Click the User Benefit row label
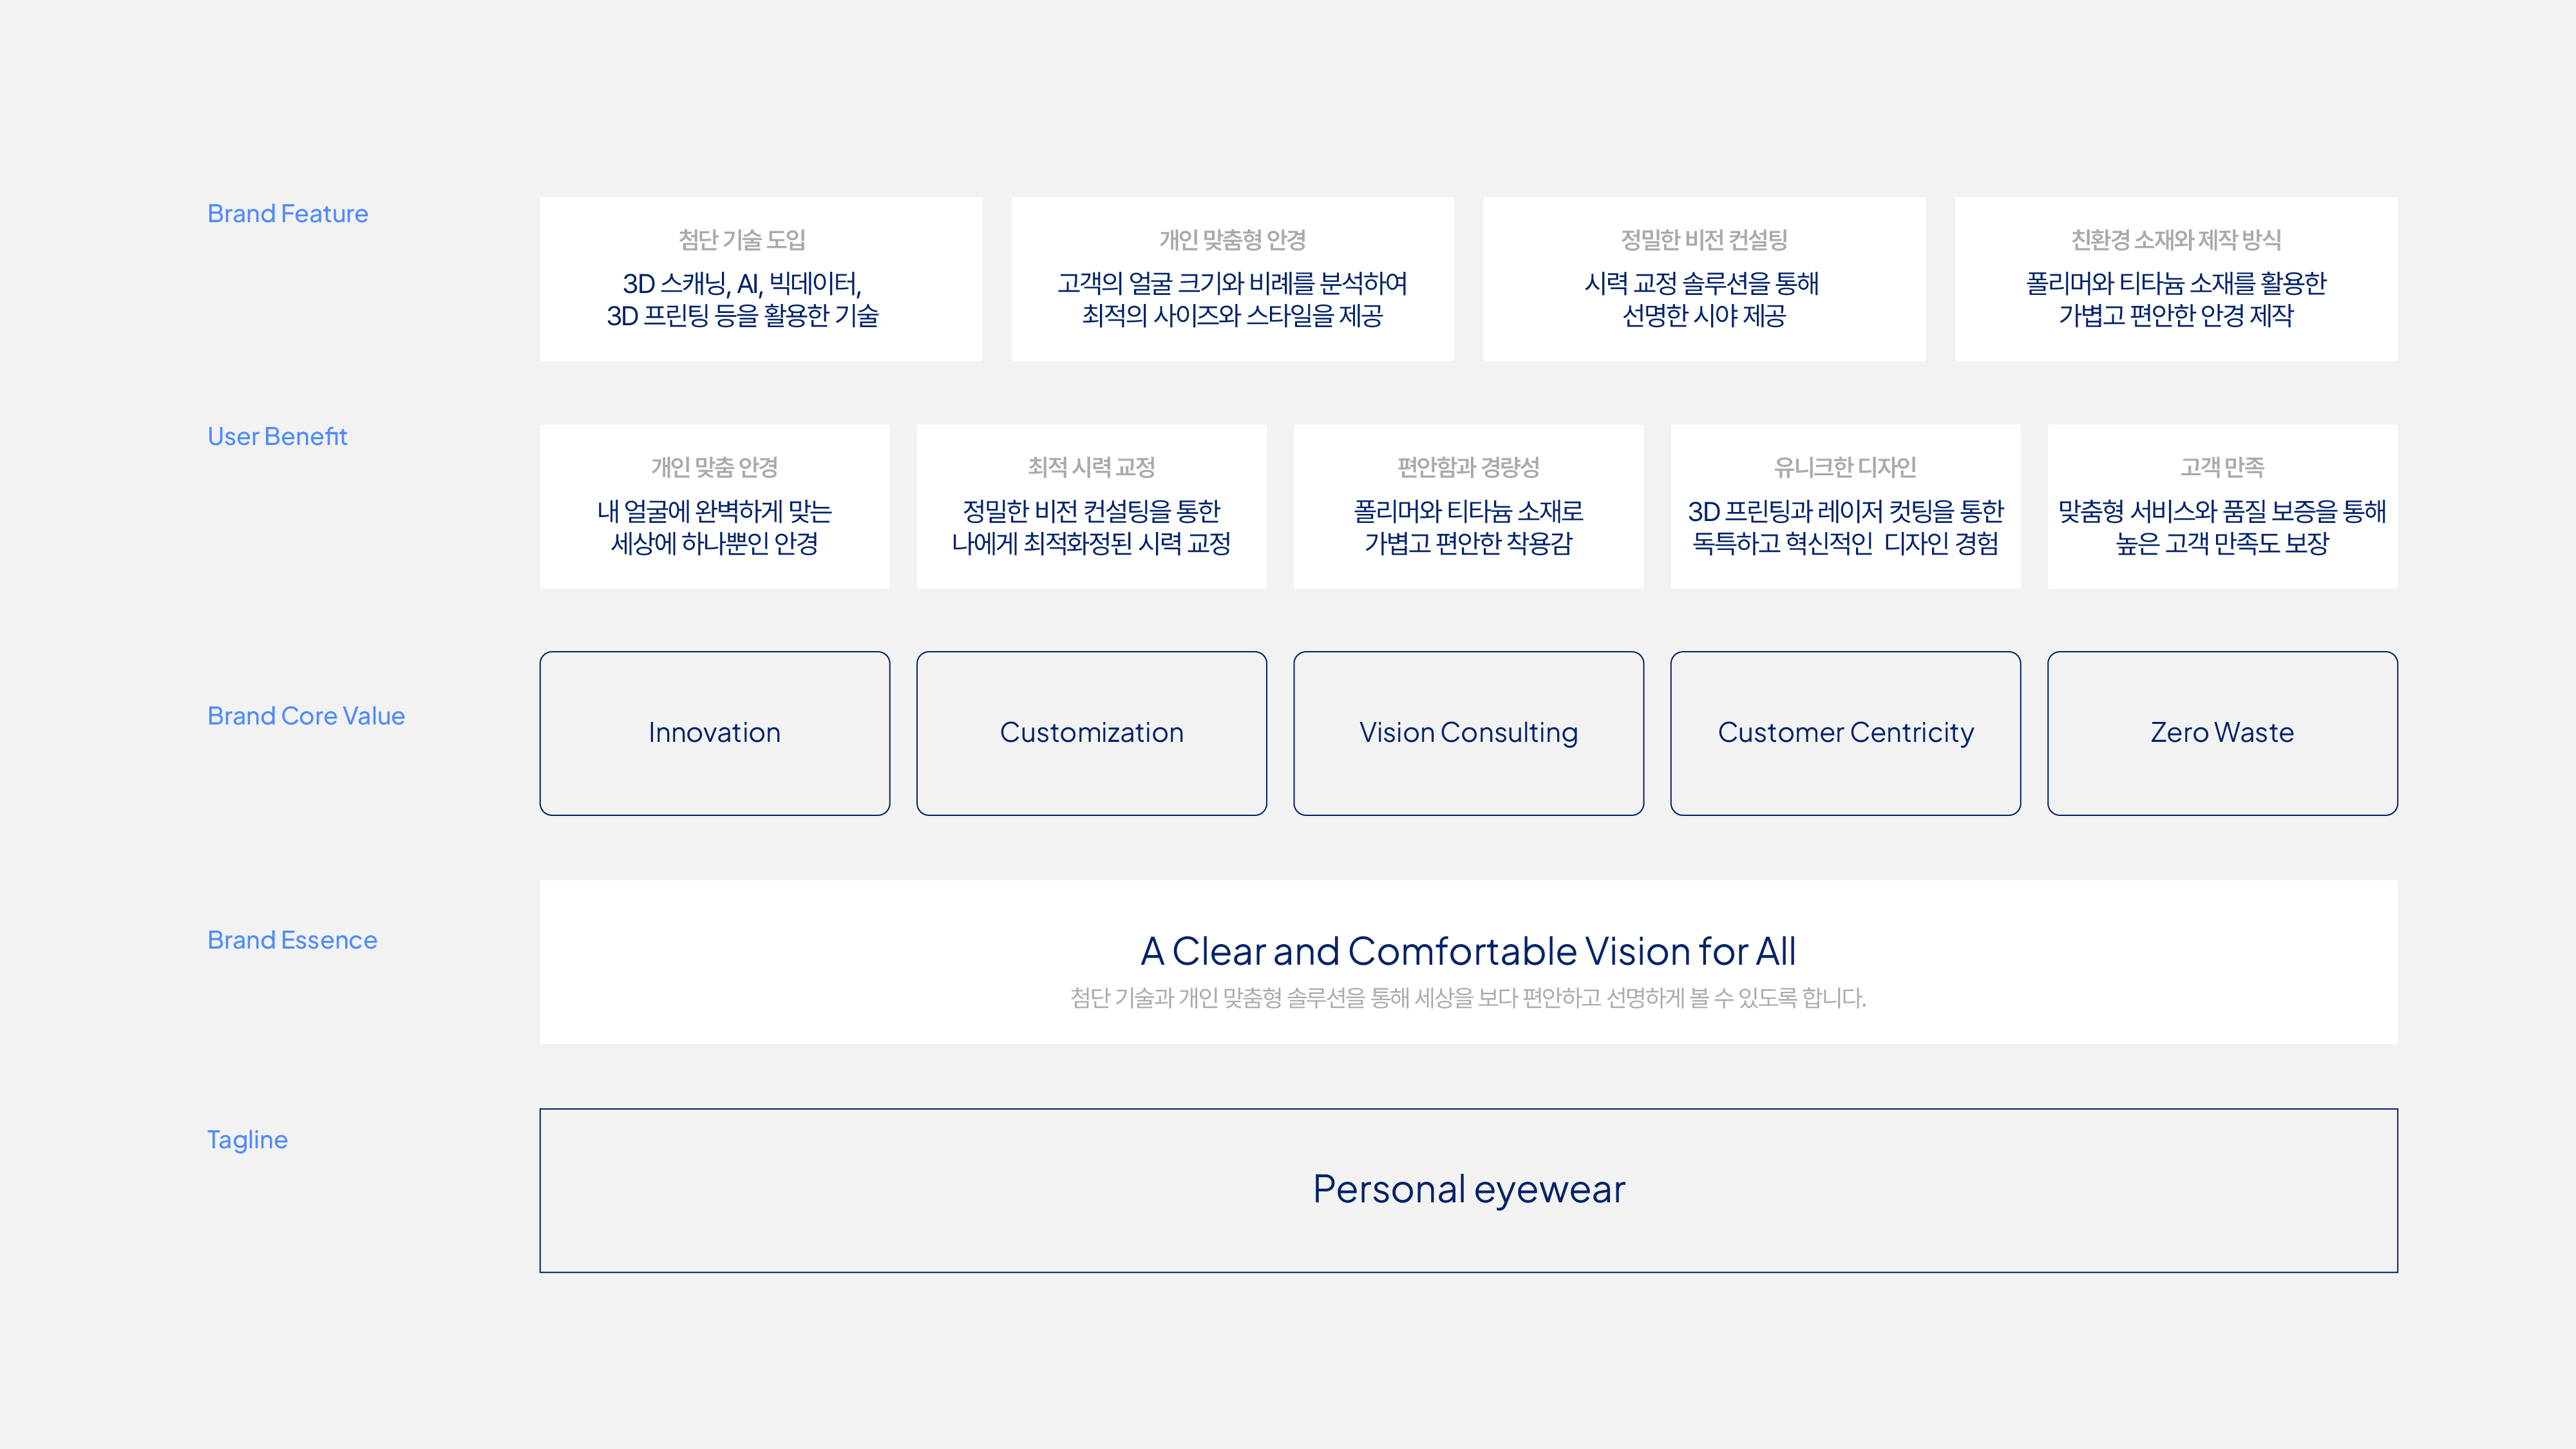 [277, 437]
